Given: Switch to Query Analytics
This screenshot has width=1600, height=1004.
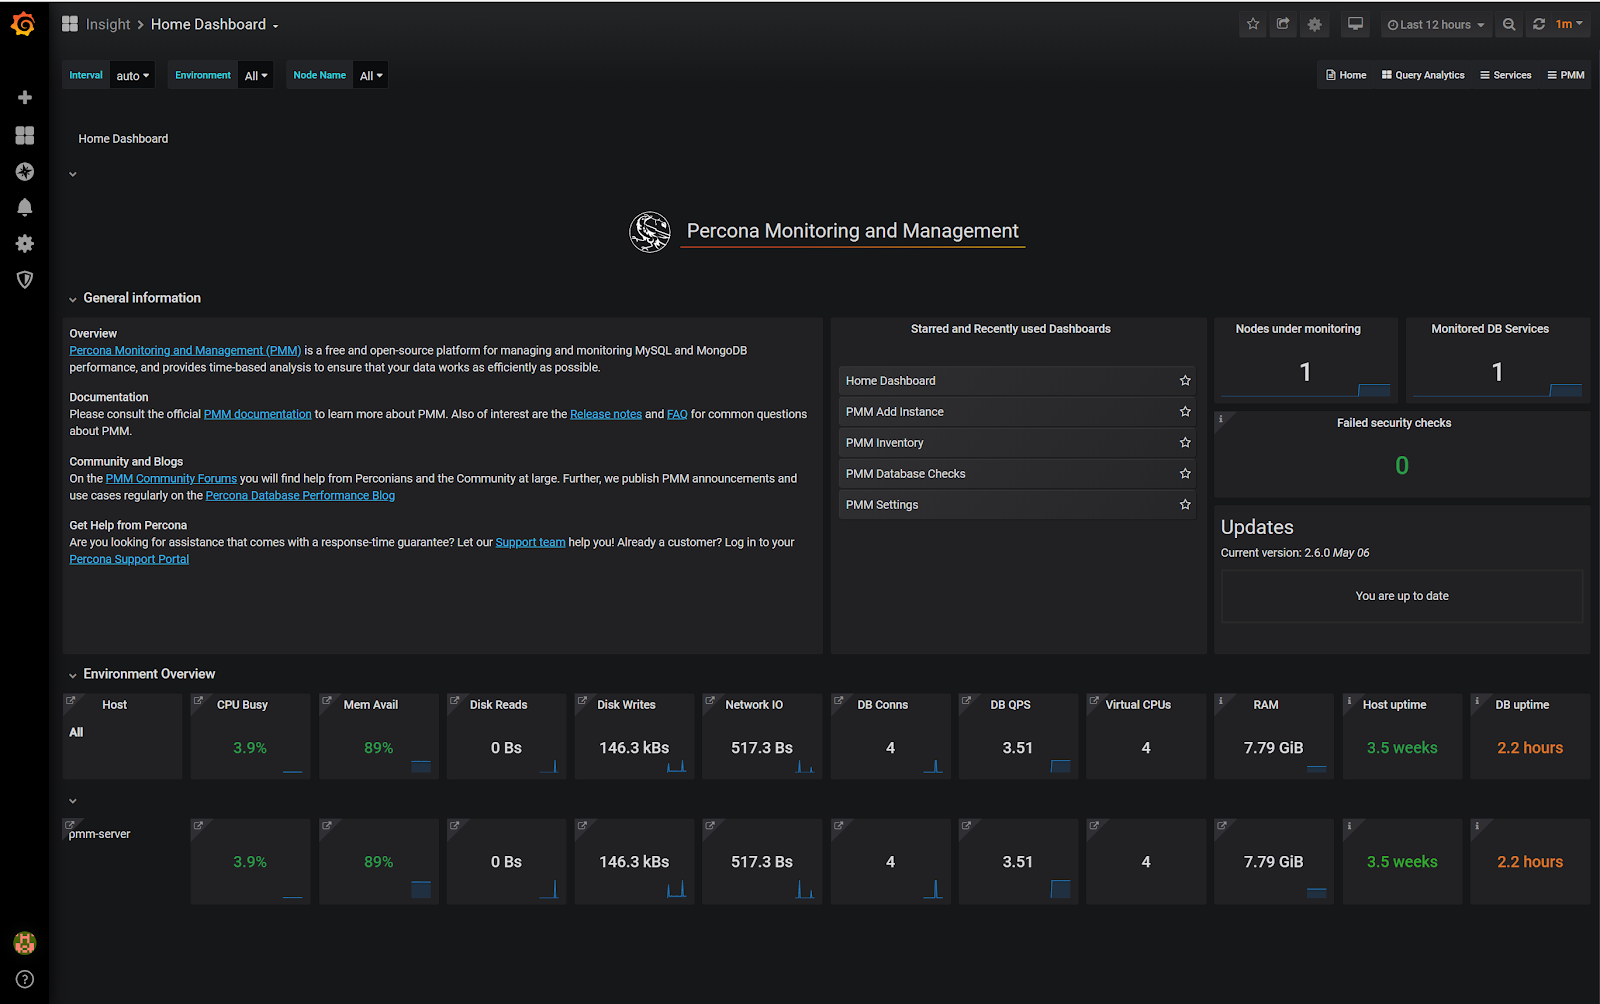Looking at the screenshot, I should (x=1423, y=74).
